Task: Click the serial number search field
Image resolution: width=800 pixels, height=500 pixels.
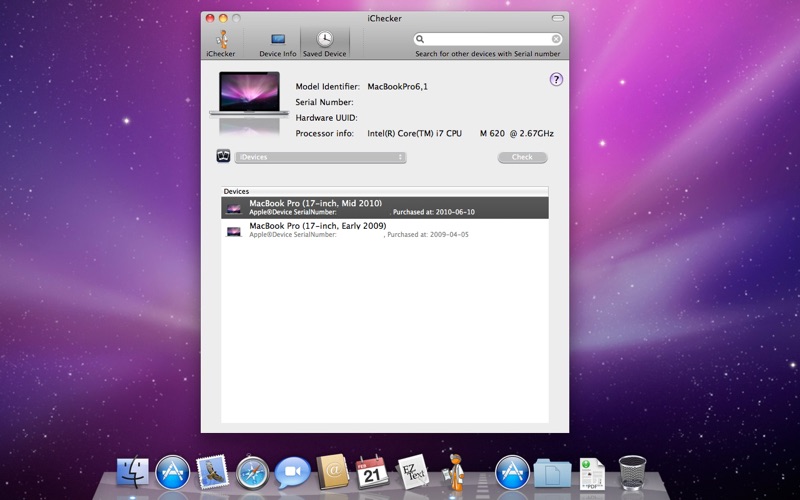Action: (x=488, y=39)
